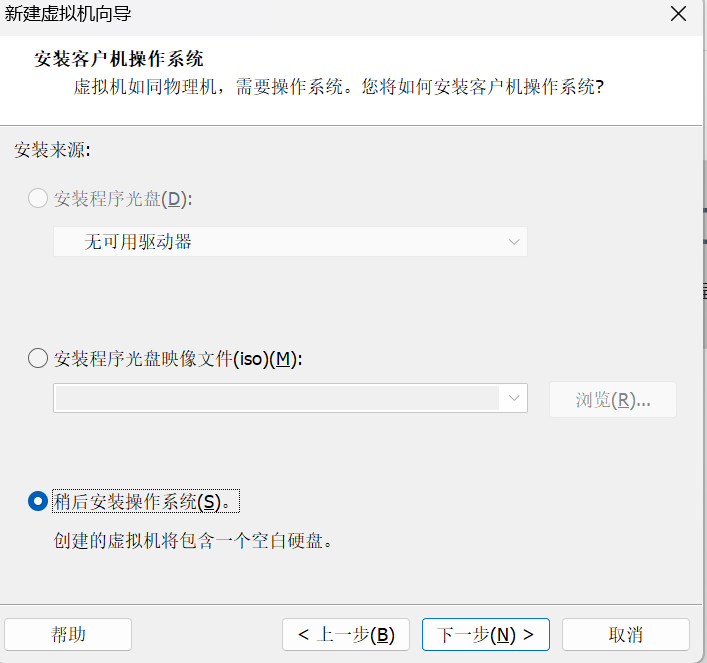This screenshot has width=707, height=663.
Task: Go back with 上一步(B) button
Action: point(346,635)
